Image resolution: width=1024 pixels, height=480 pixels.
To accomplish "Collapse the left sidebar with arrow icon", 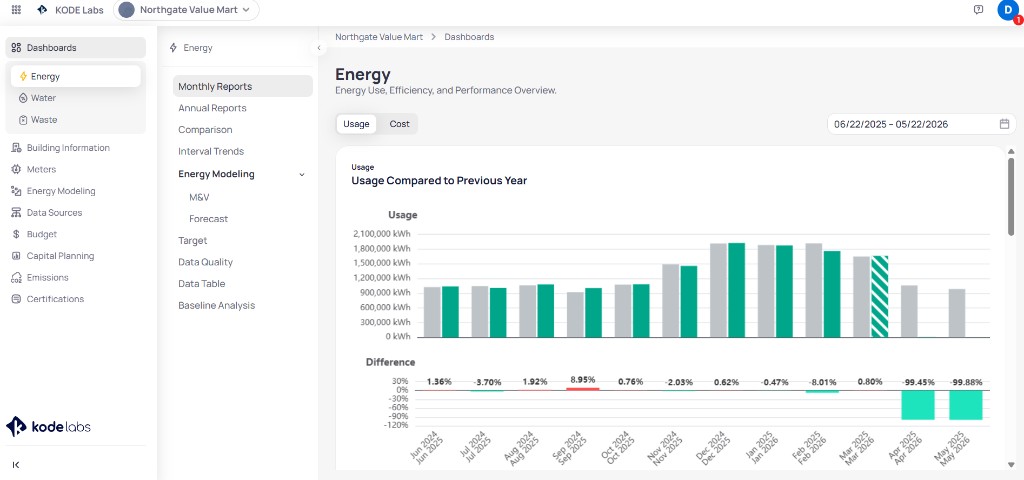I will [x=16, y=465].
